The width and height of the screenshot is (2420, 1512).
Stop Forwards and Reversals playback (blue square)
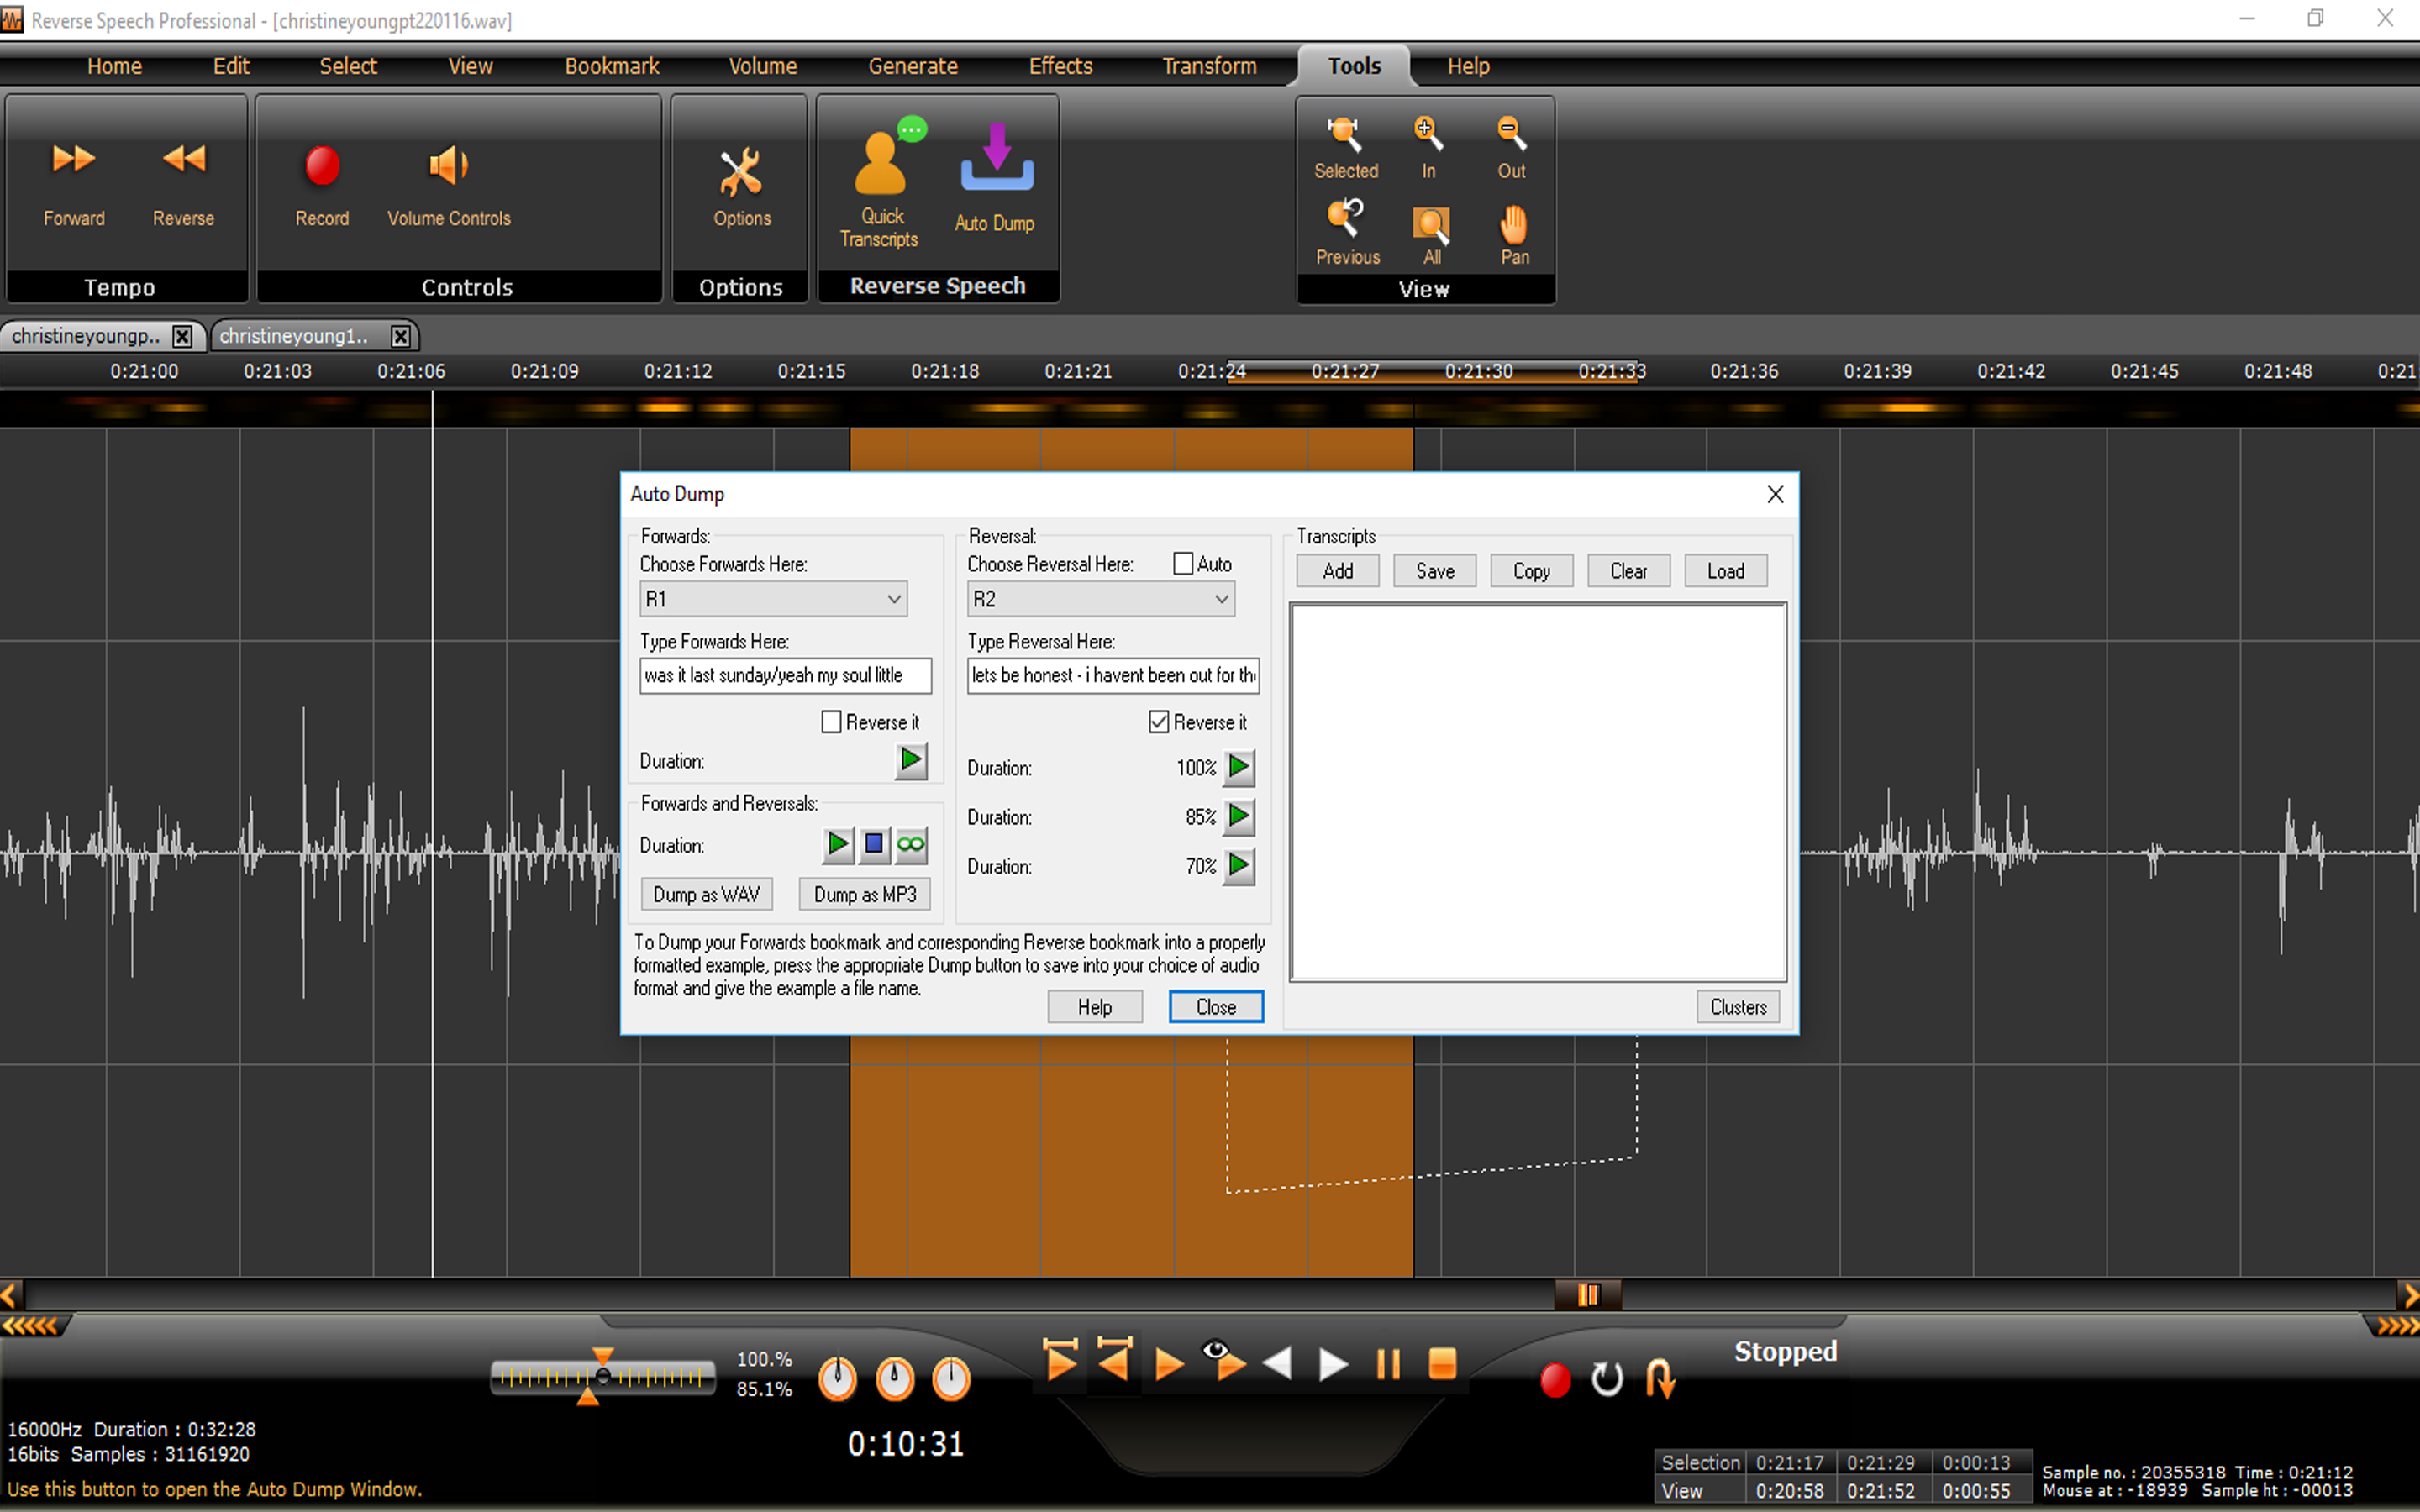click(x=874, y=845)
